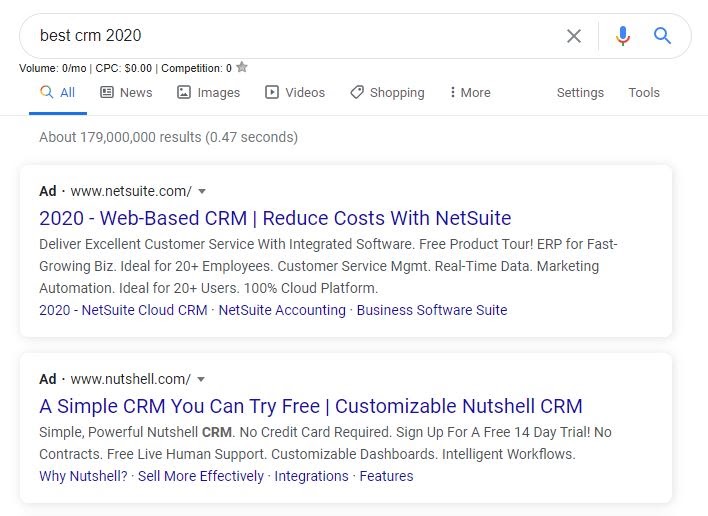Click the magnifying glass search icon
Image resolution: width=708 pixels, height=516 pixels.
tap(662, 35)
